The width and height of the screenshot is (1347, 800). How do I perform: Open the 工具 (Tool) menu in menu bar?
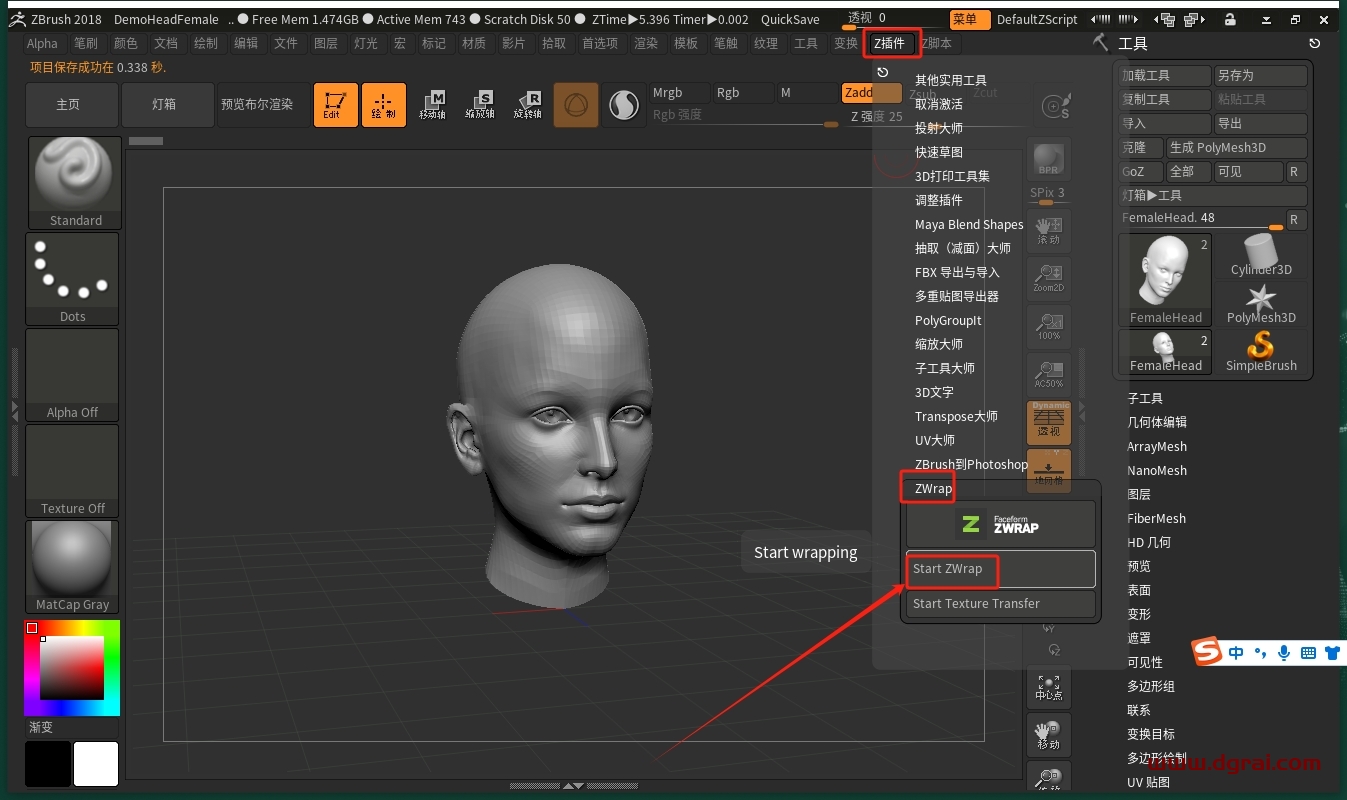(x=806, y=43)
